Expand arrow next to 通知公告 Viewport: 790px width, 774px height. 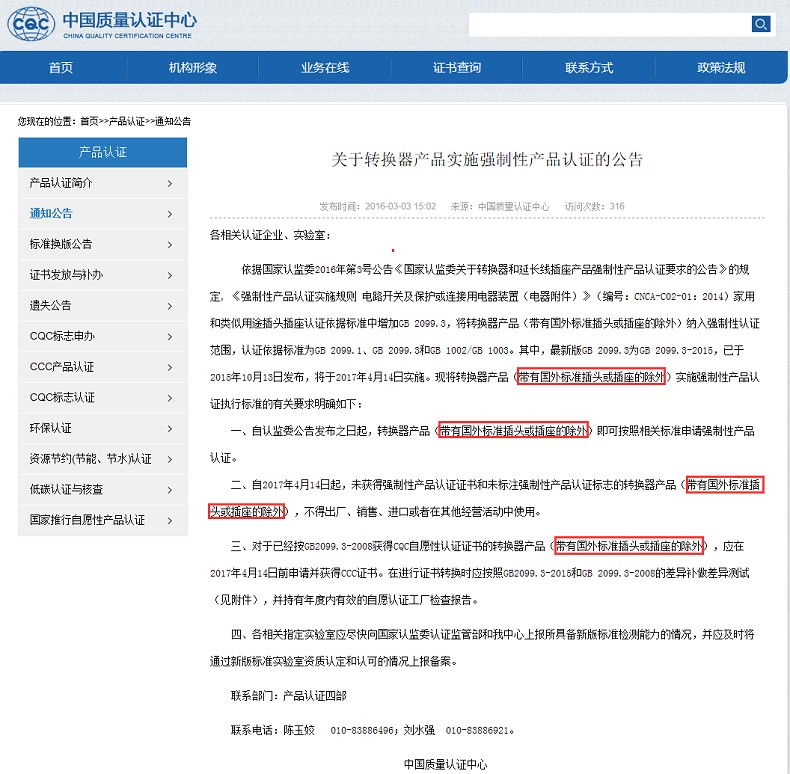point(170,213)
